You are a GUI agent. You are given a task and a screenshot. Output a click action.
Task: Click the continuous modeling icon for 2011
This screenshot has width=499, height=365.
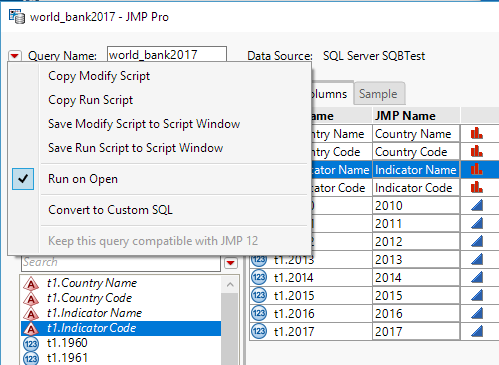[477, 223]
